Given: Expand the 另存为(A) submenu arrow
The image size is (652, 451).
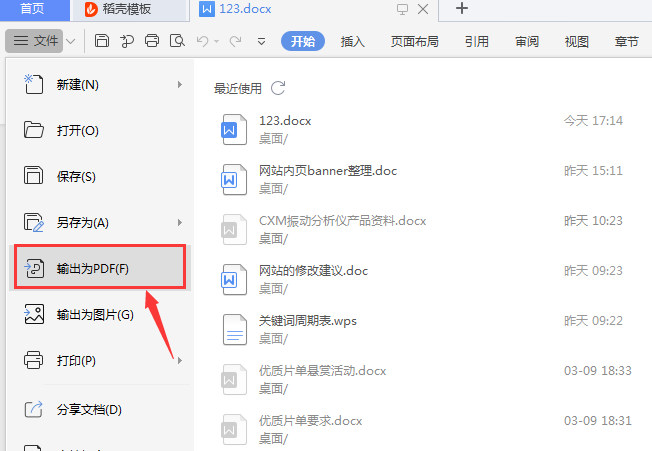Looking at the screenshot, I should (x=180, y=223).
